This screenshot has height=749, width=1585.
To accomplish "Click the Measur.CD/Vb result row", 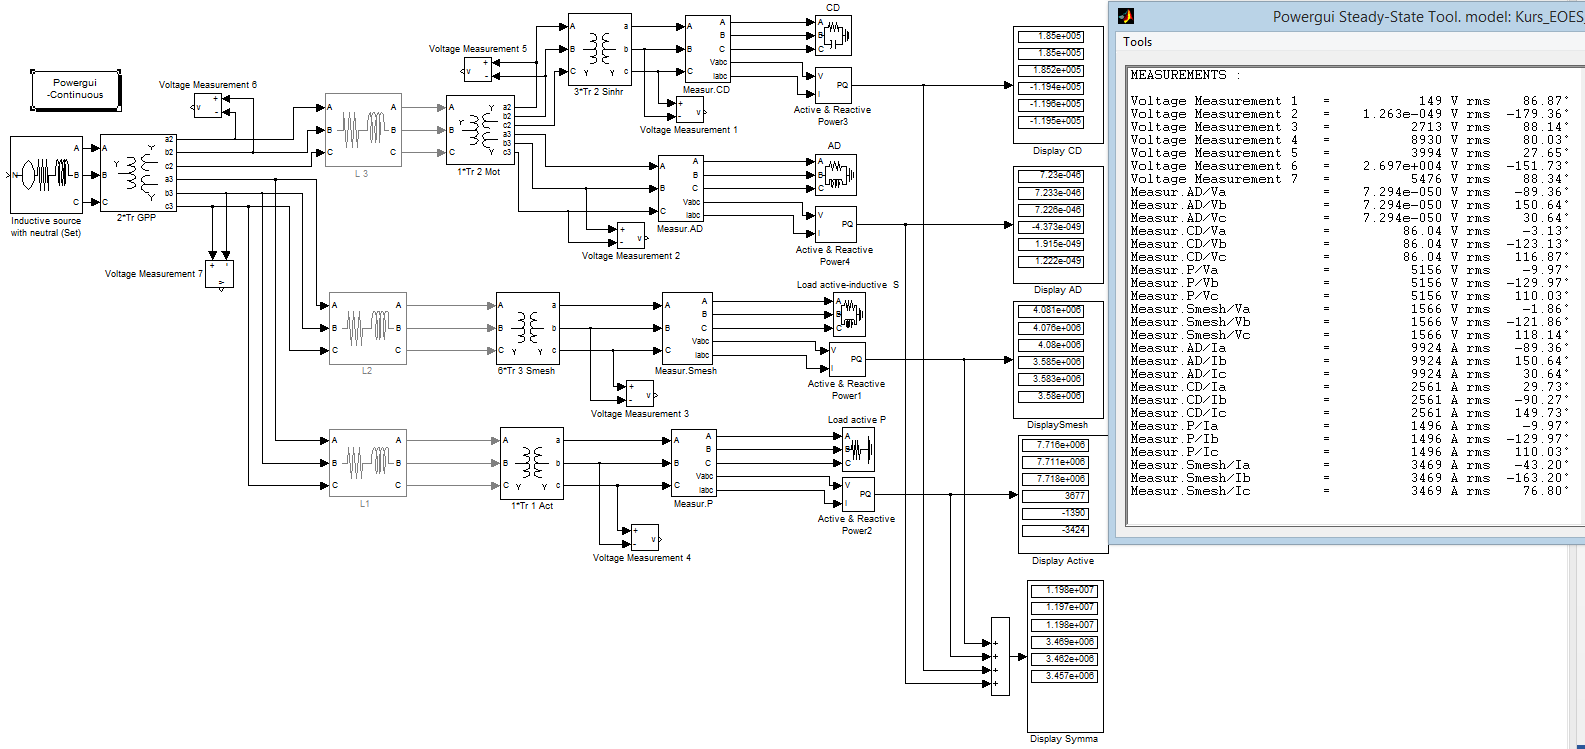I will pos(1350,244).
